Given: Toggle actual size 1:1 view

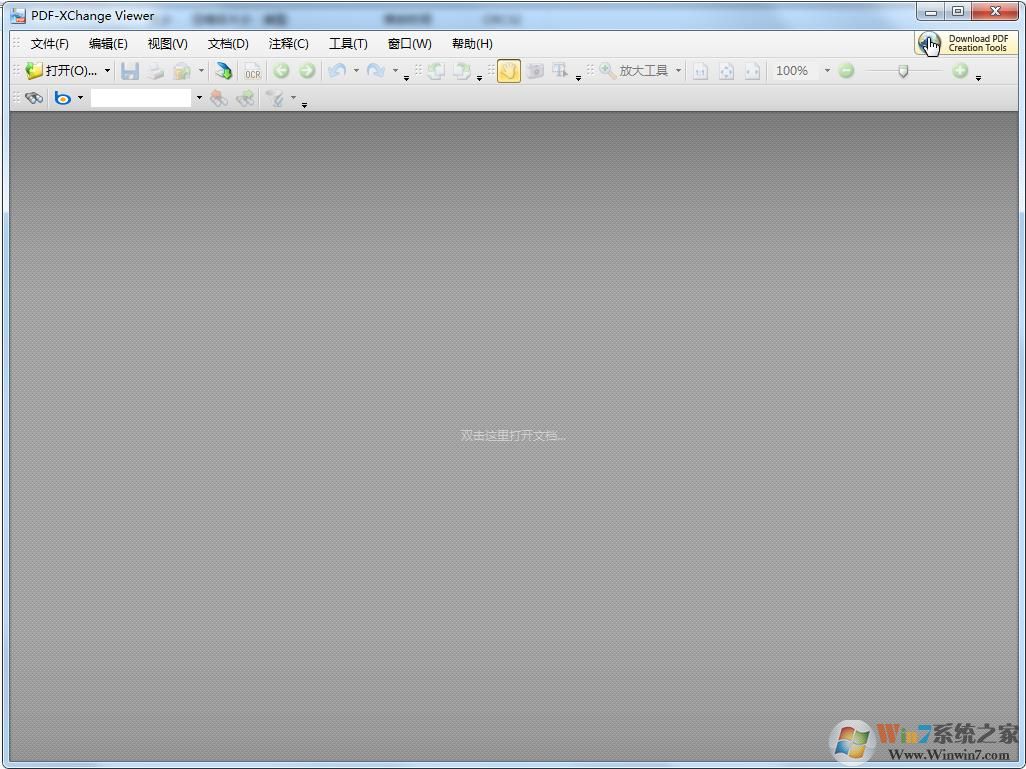Looking at the screenshot, I should click(700, 70).
